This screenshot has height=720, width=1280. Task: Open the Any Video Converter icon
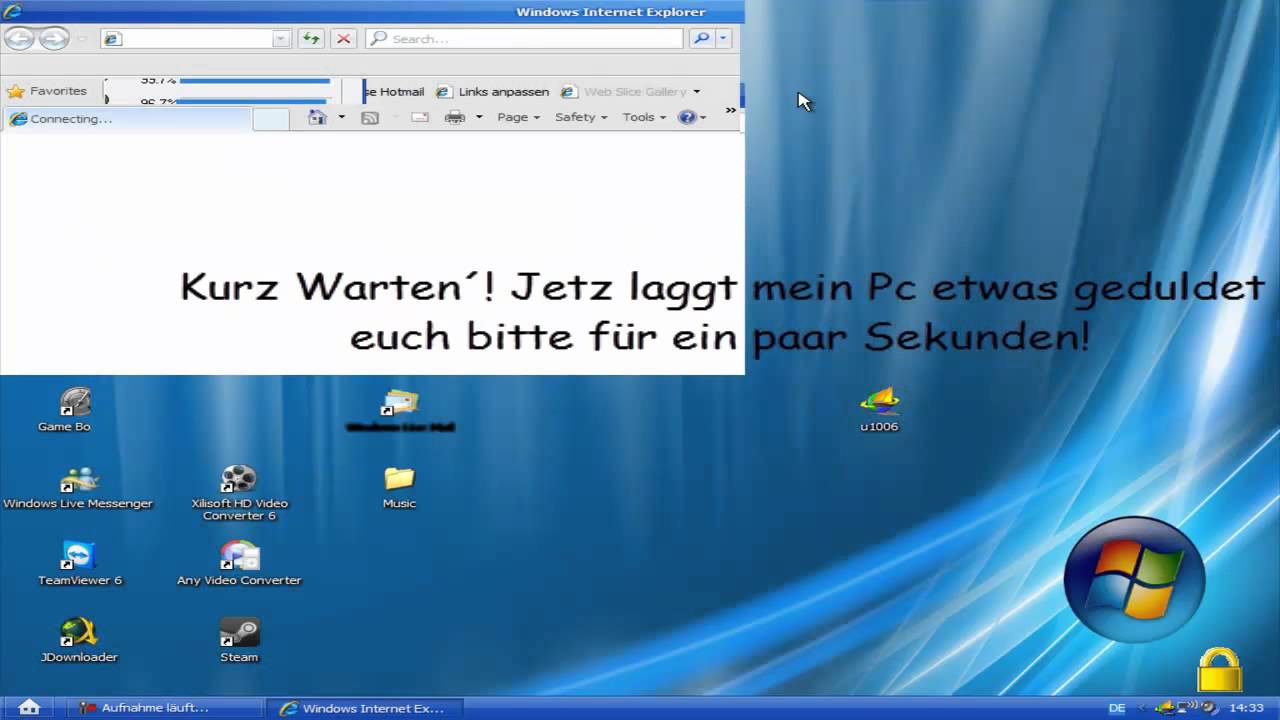coord(239,564)
